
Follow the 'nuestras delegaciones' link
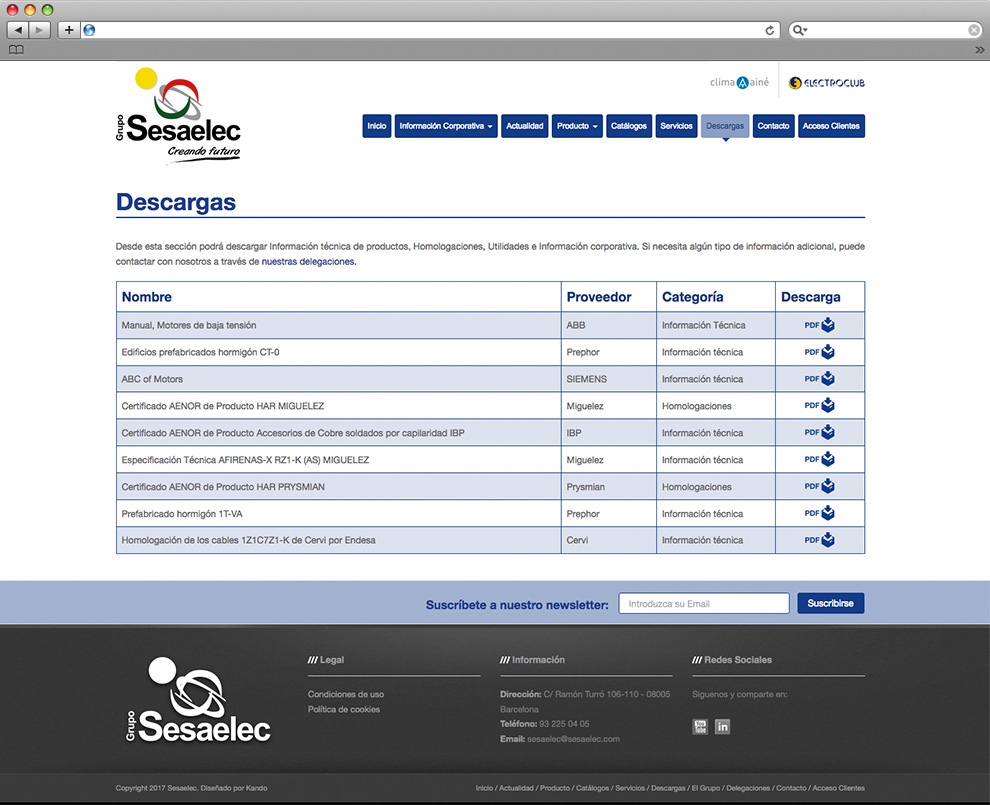(x=308, y=262)
